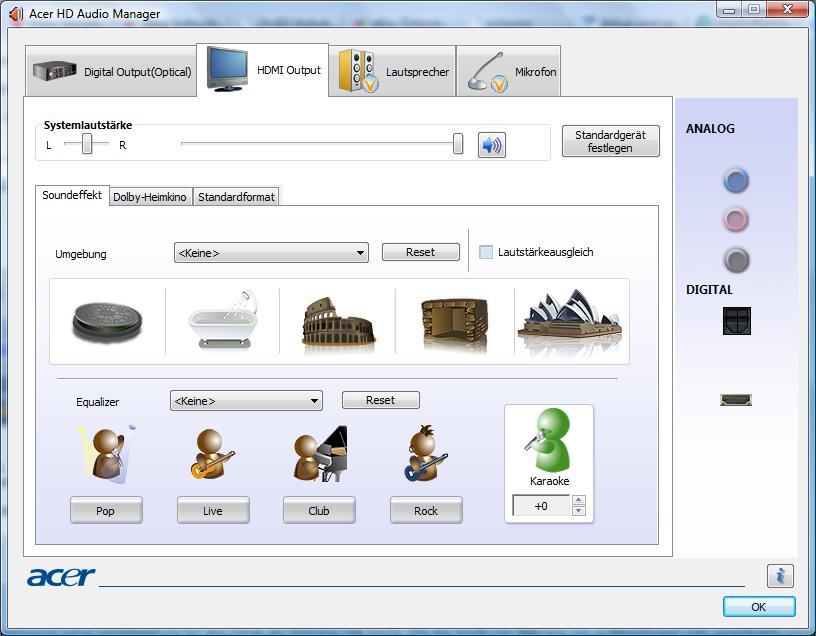Confirm with the OK button
Viewport: 816px width, 636px height.
pyautogui.click(x=759, y=607)
